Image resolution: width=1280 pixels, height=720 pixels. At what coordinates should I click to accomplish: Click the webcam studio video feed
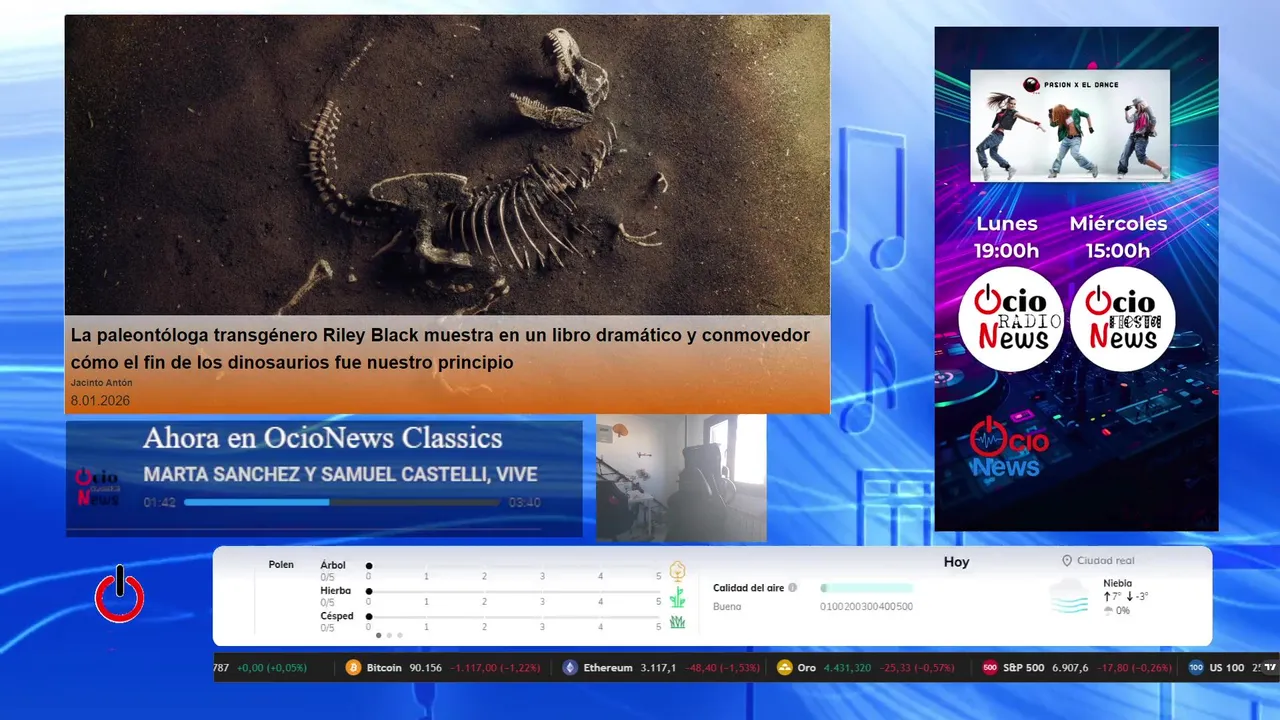681,478
